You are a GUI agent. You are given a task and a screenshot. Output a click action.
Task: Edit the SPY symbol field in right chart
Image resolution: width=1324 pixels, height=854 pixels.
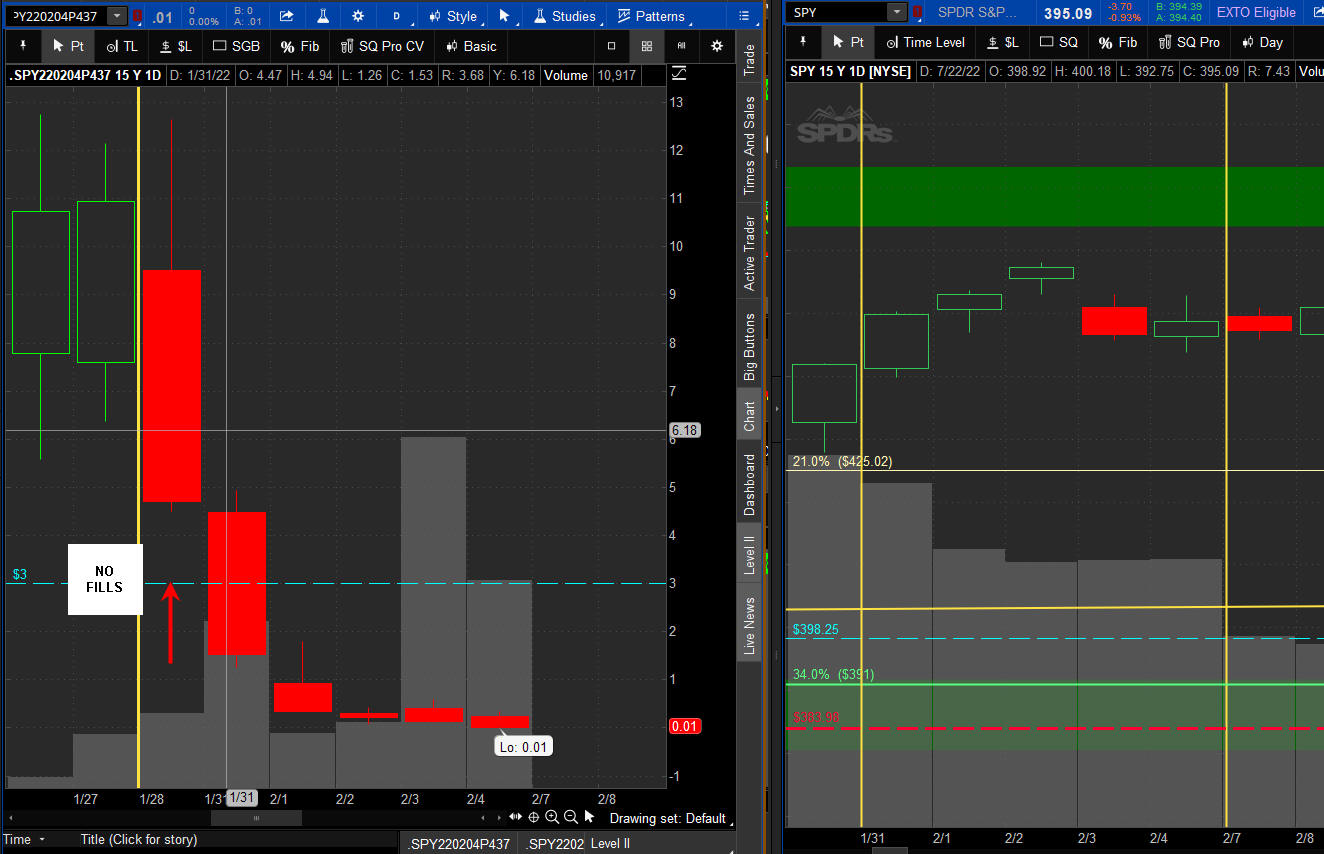[x=837, y=12]
